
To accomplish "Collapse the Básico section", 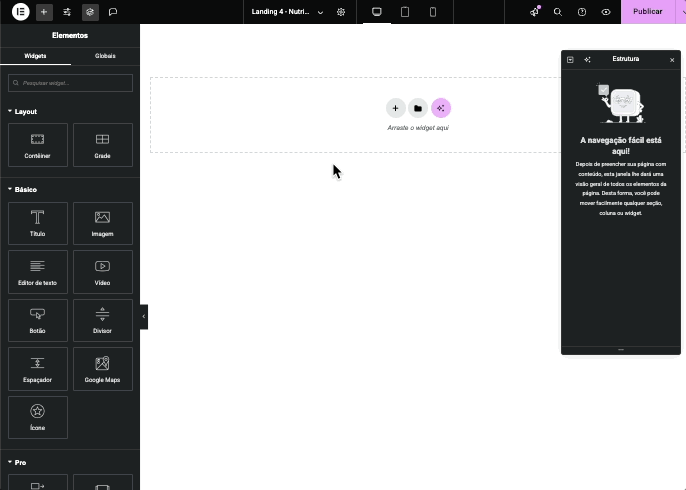I will [x=25, y=189].
